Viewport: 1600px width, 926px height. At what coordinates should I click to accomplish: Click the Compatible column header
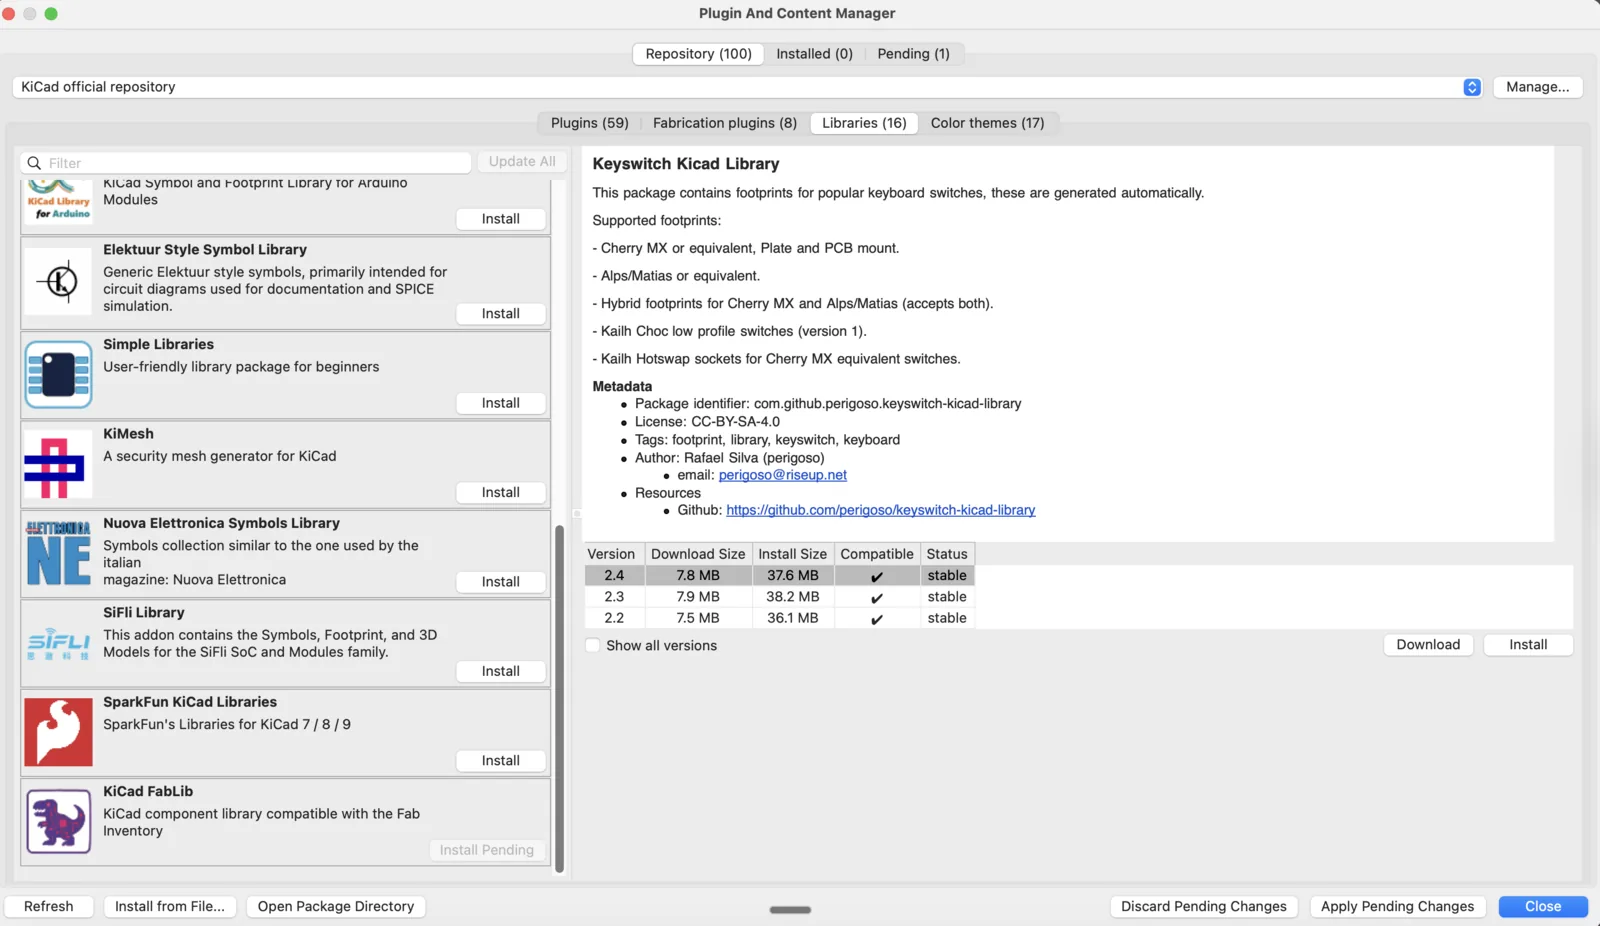877,554
